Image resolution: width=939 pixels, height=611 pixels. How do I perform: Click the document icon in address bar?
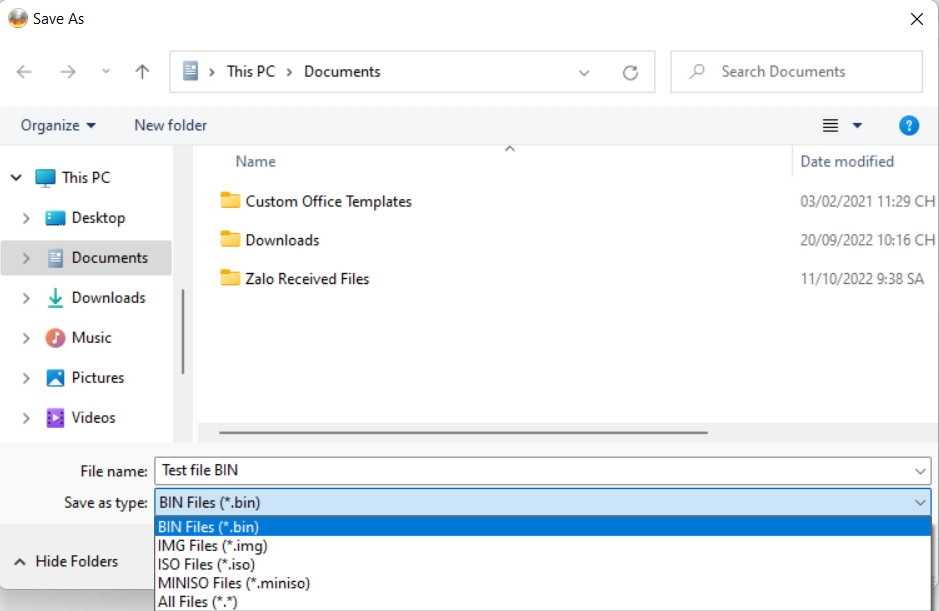pos(190,71)
